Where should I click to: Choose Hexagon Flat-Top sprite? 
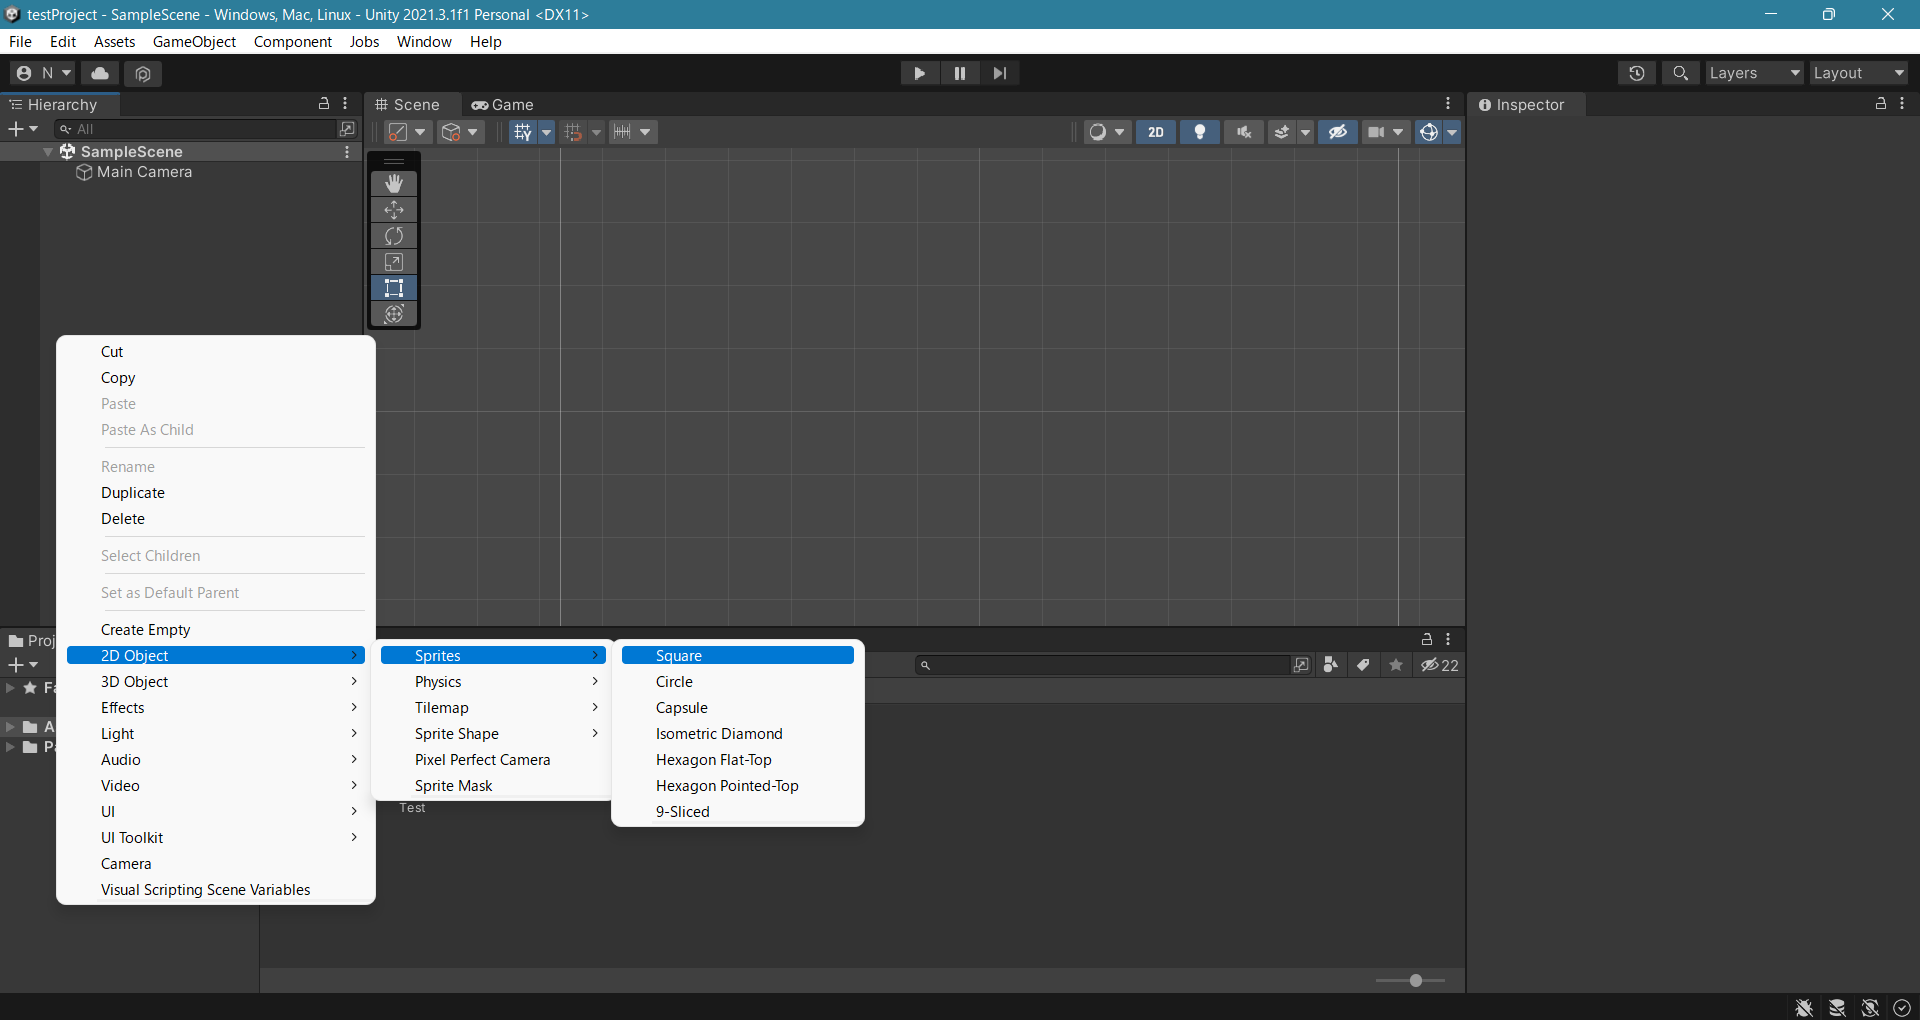(738, 760)
